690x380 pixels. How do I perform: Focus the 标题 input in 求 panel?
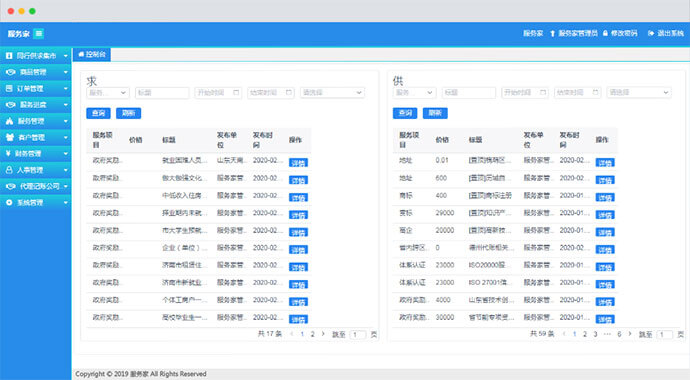point(162,93)
